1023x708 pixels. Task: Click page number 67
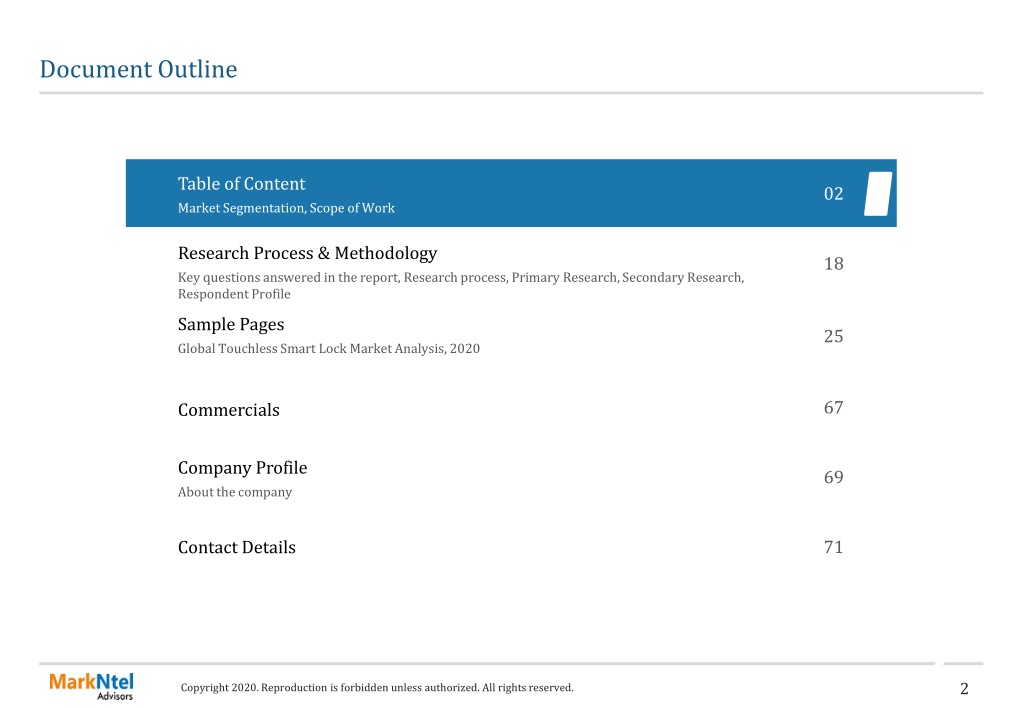click(x=833, y=407)
